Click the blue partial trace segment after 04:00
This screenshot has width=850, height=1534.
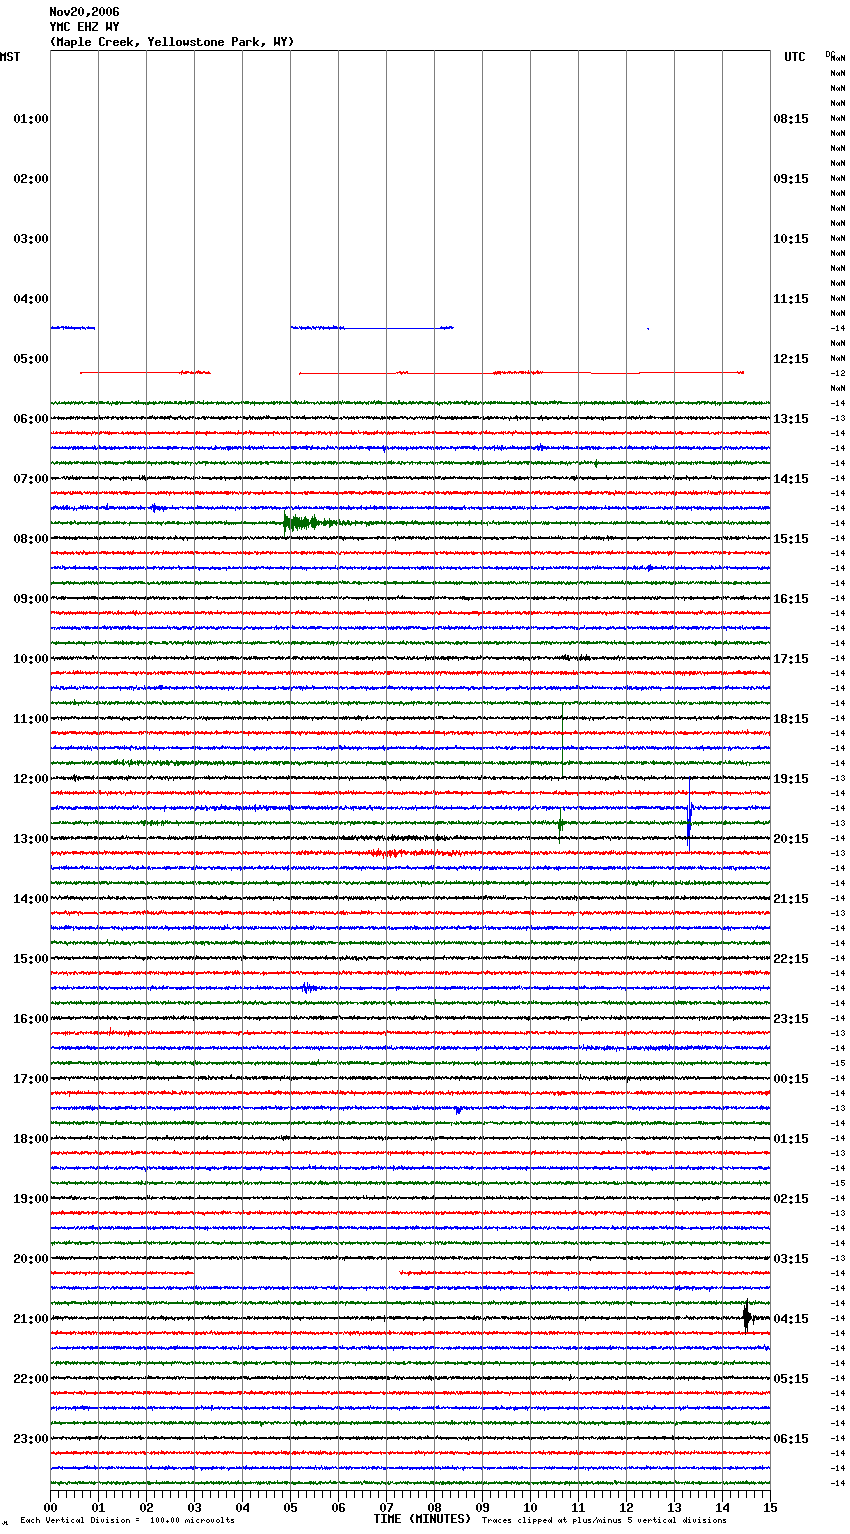tap(372, 327)
